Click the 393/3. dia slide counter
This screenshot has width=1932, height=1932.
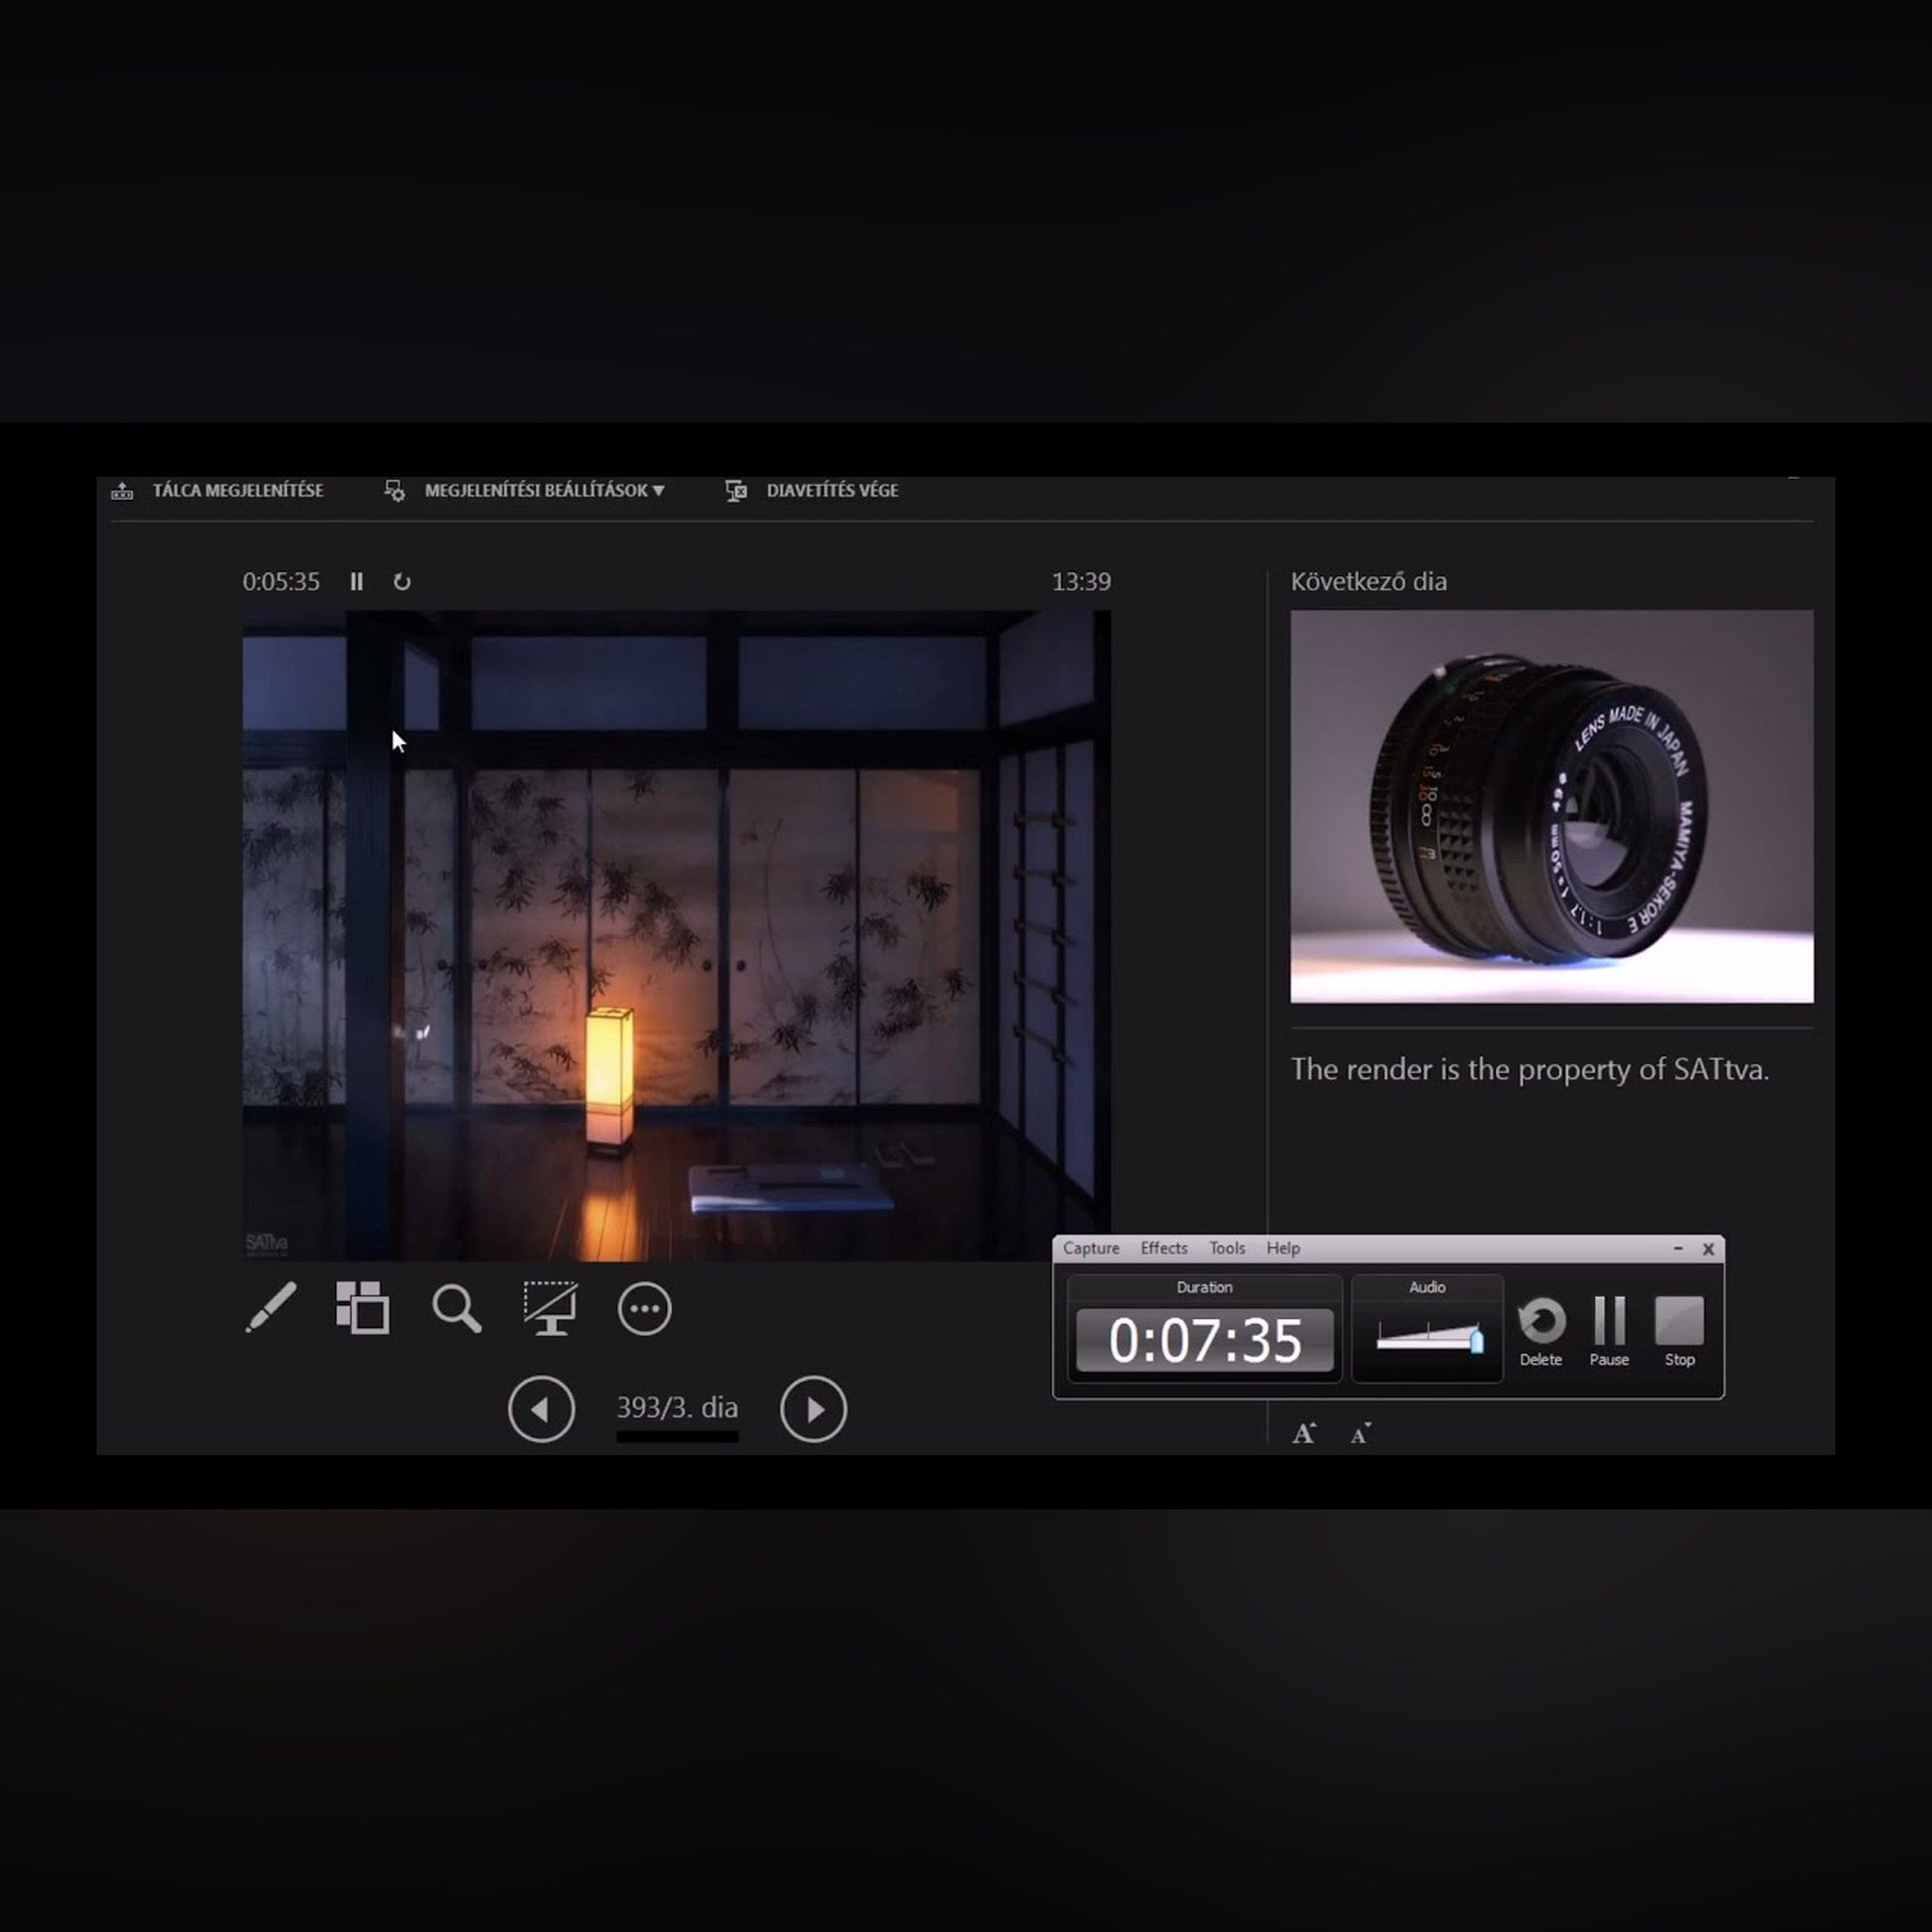677,1407
